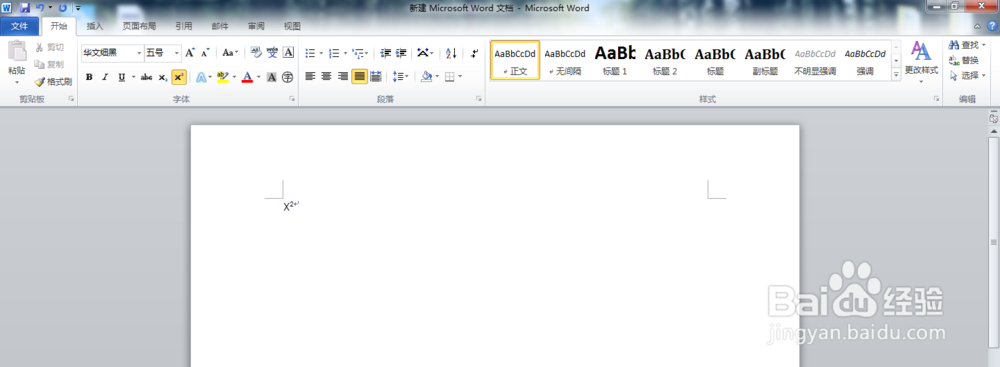Minimize the ribbon with the caret icon

click(978, 26)
